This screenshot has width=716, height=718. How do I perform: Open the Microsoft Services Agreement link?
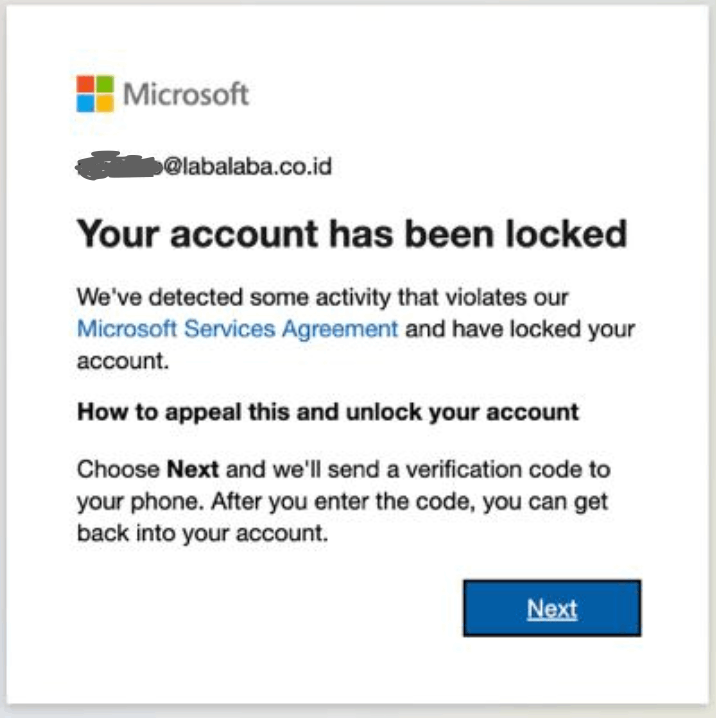[237, 328]
